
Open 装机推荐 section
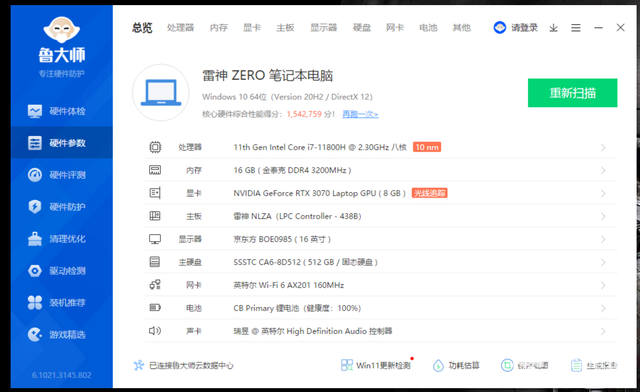(x=61, y=302)
